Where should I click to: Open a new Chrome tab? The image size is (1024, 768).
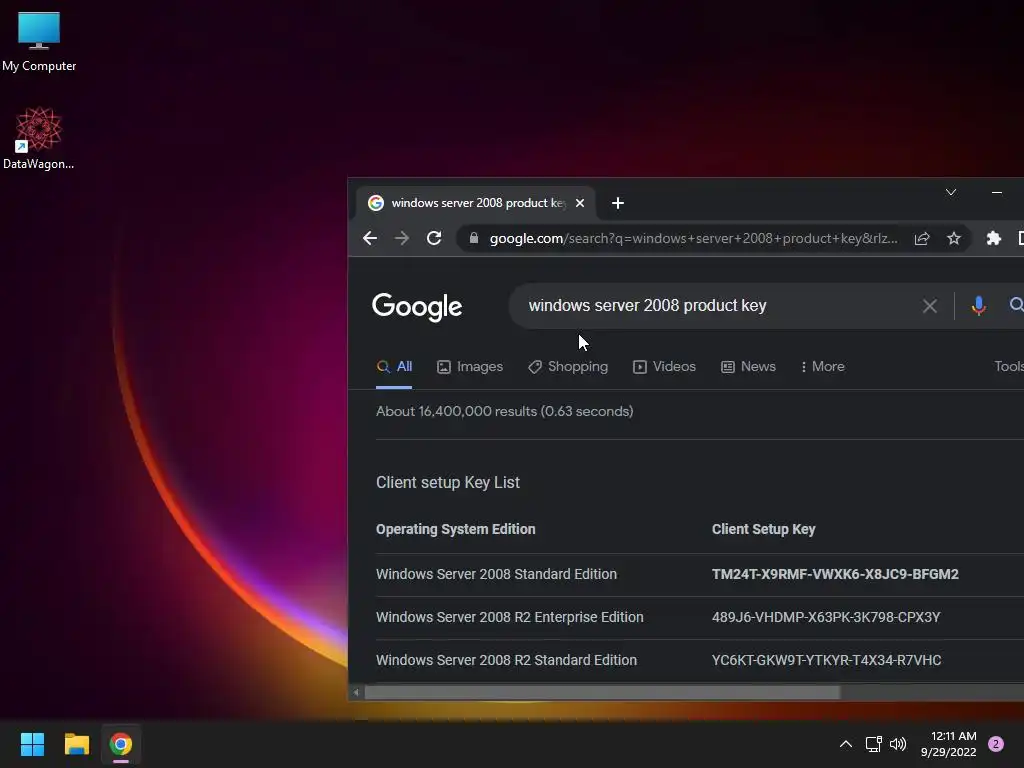(617, 203)
